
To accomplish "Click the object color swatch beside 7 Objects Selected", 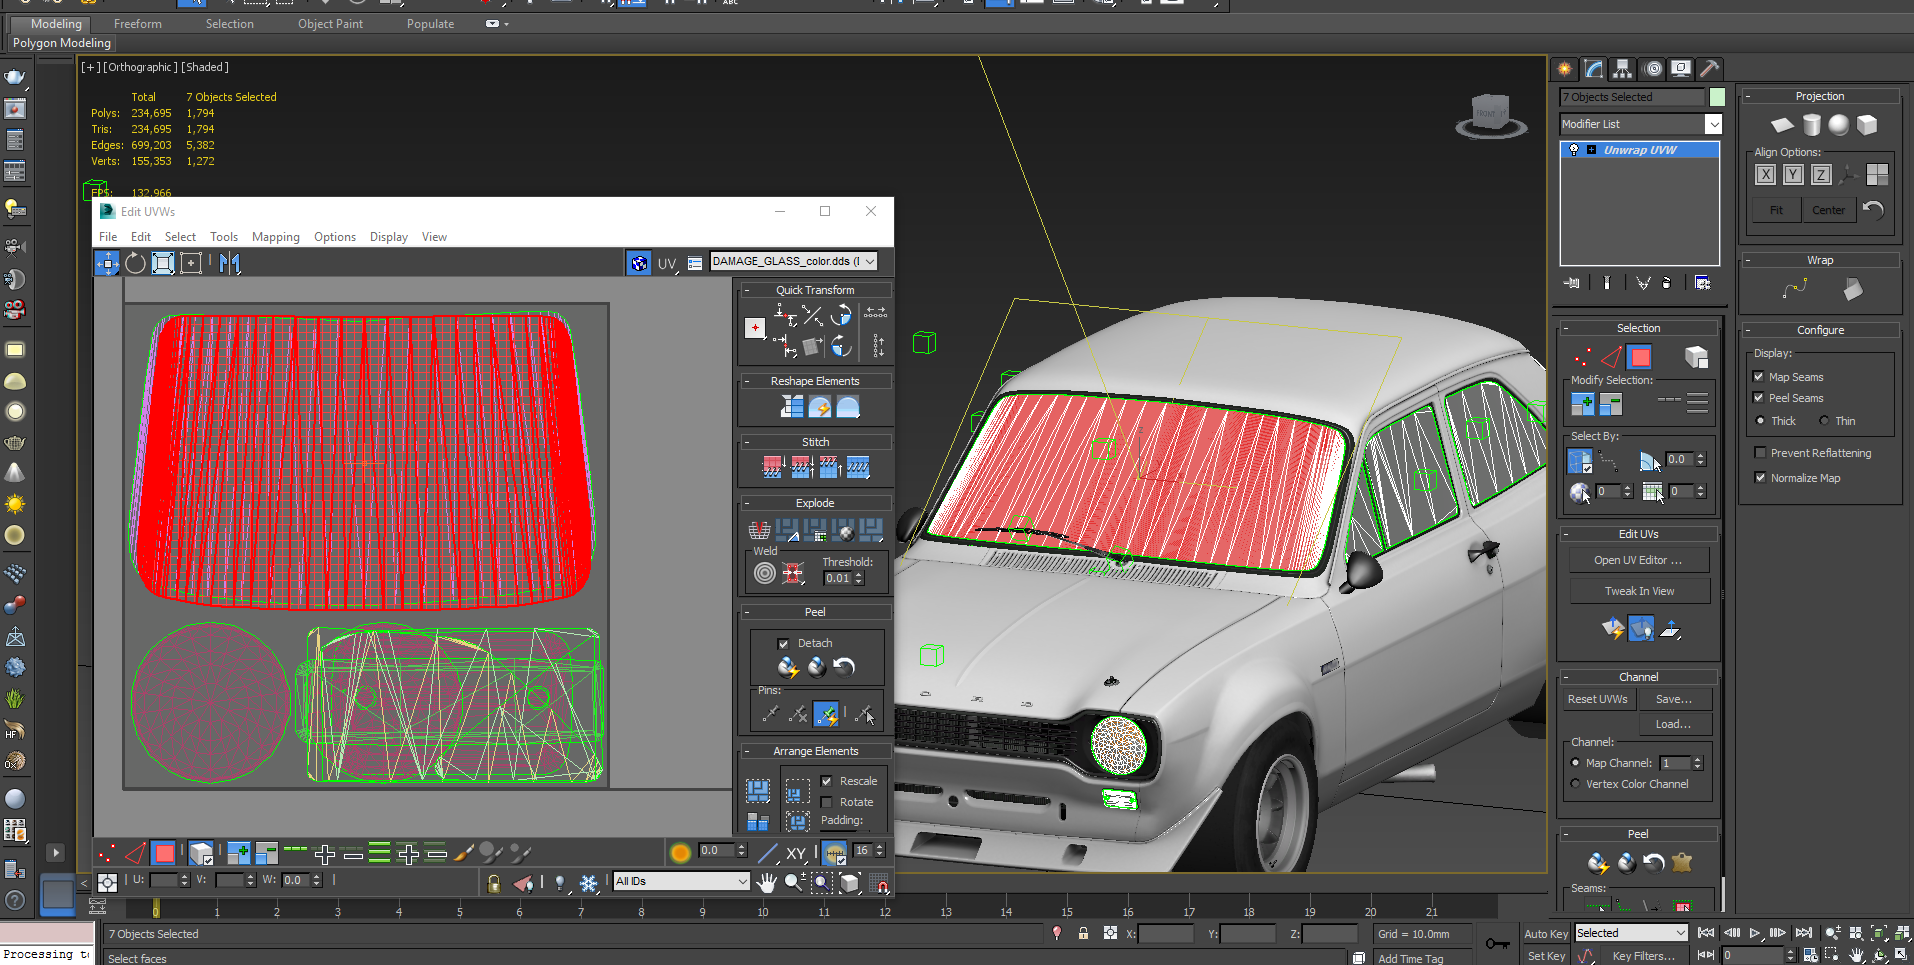I will tap(1717, 97).
